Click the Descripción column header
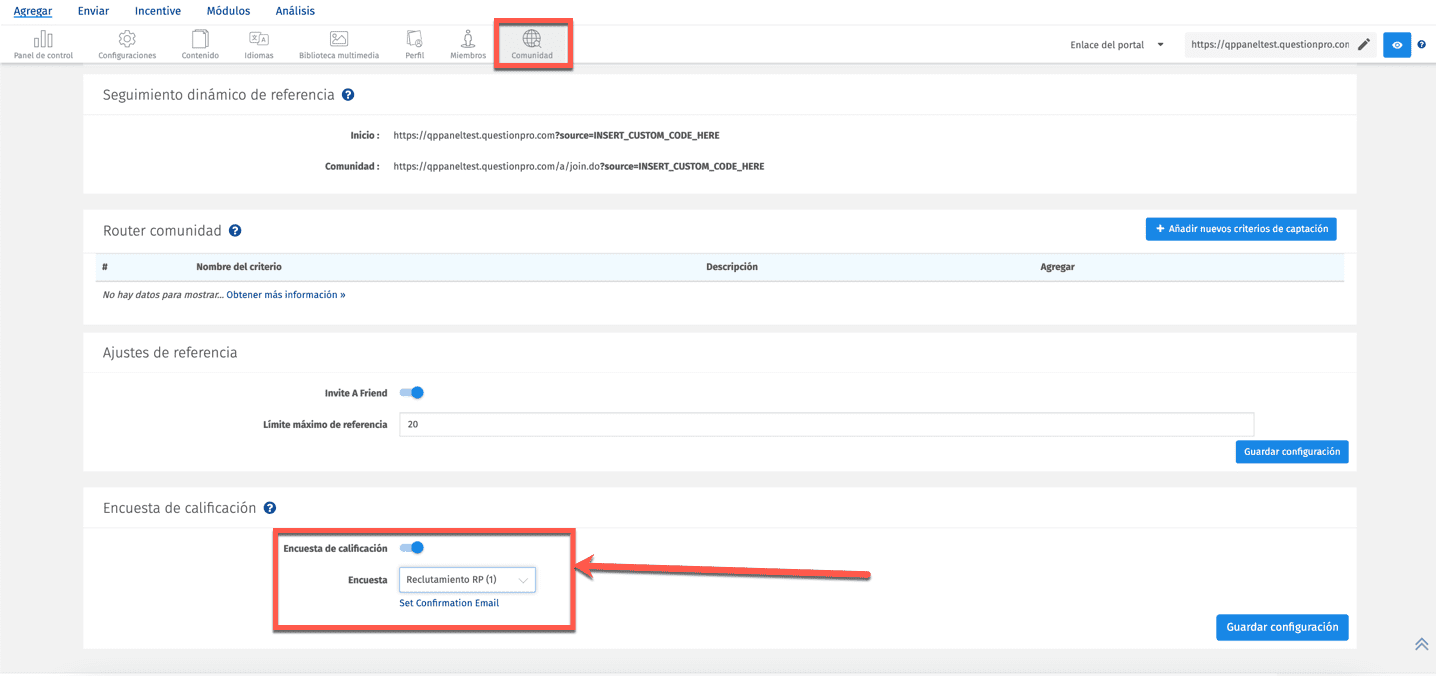1436x676 pixels. [x=732, y=267]
